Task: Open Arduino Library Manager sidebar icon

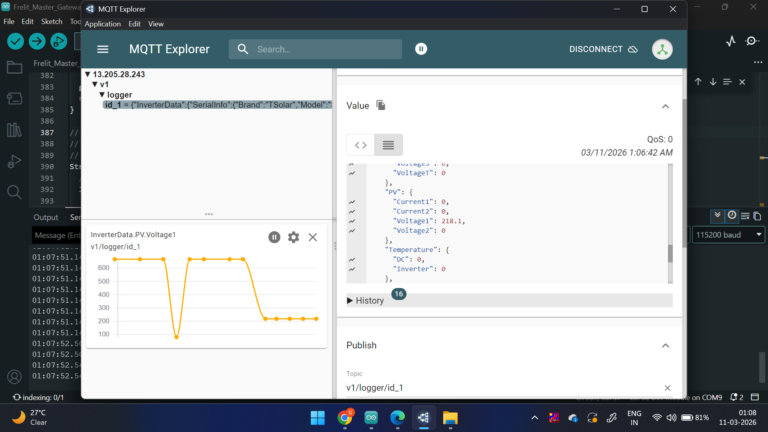Action: (x=14, y=130)
